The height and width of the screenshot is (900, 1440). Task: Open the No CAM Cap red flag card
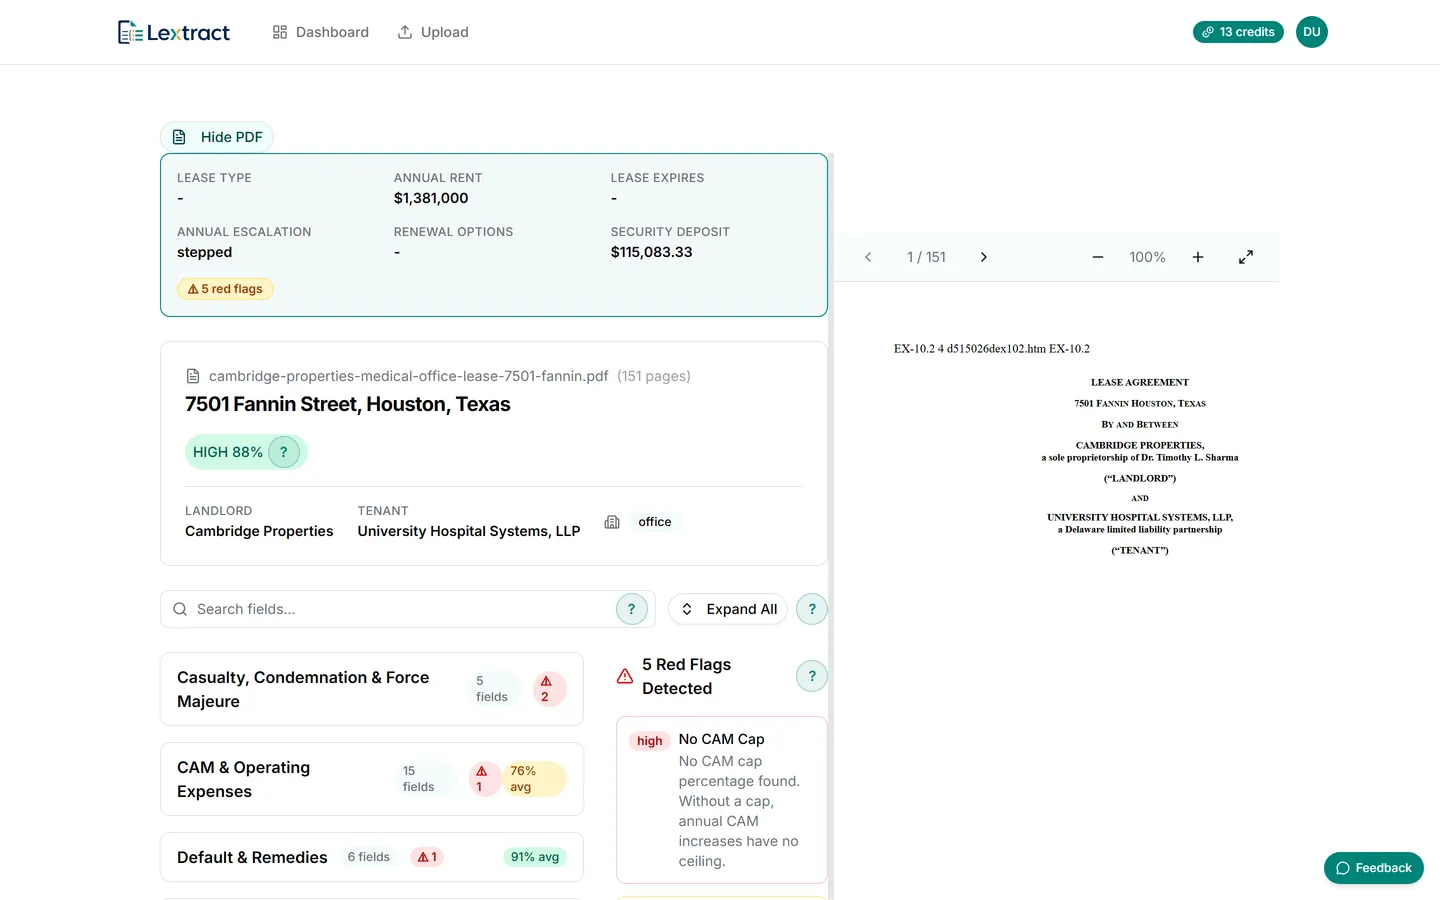pyautogui.click(x=722, y=800)
